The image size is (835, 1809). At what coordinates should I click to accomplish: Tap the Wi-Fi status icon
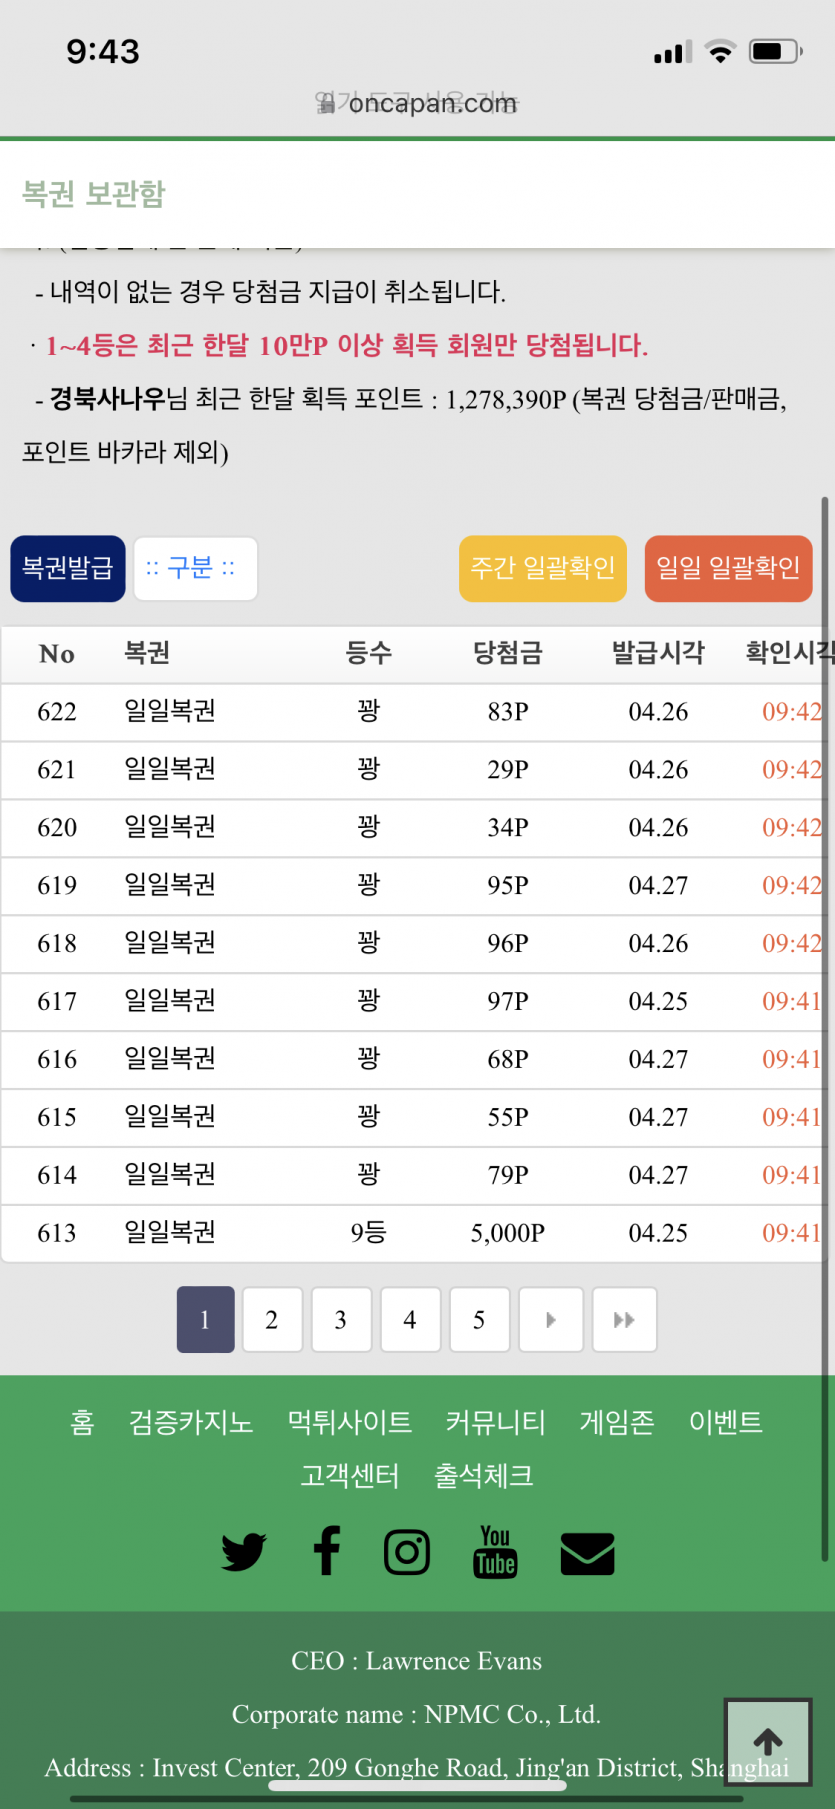point(720,51)
